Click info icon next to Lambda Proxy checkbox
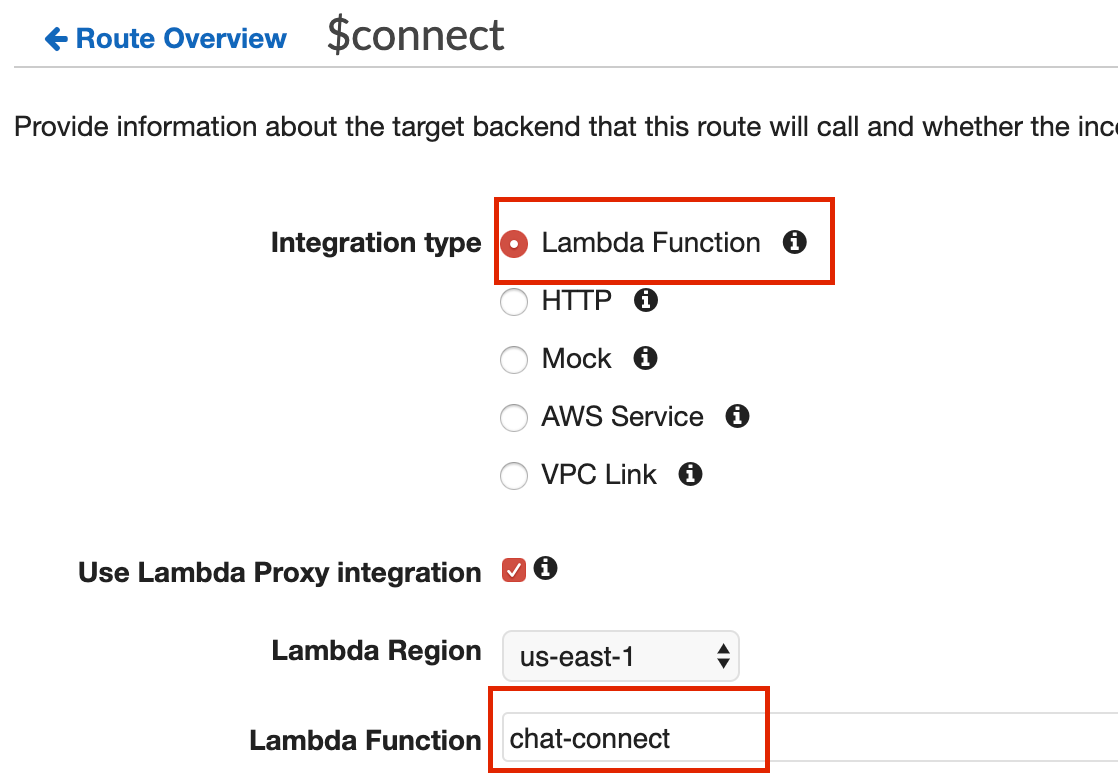Image resolution: width=1118 pixels, height=776 pixels. click(545, 569)
